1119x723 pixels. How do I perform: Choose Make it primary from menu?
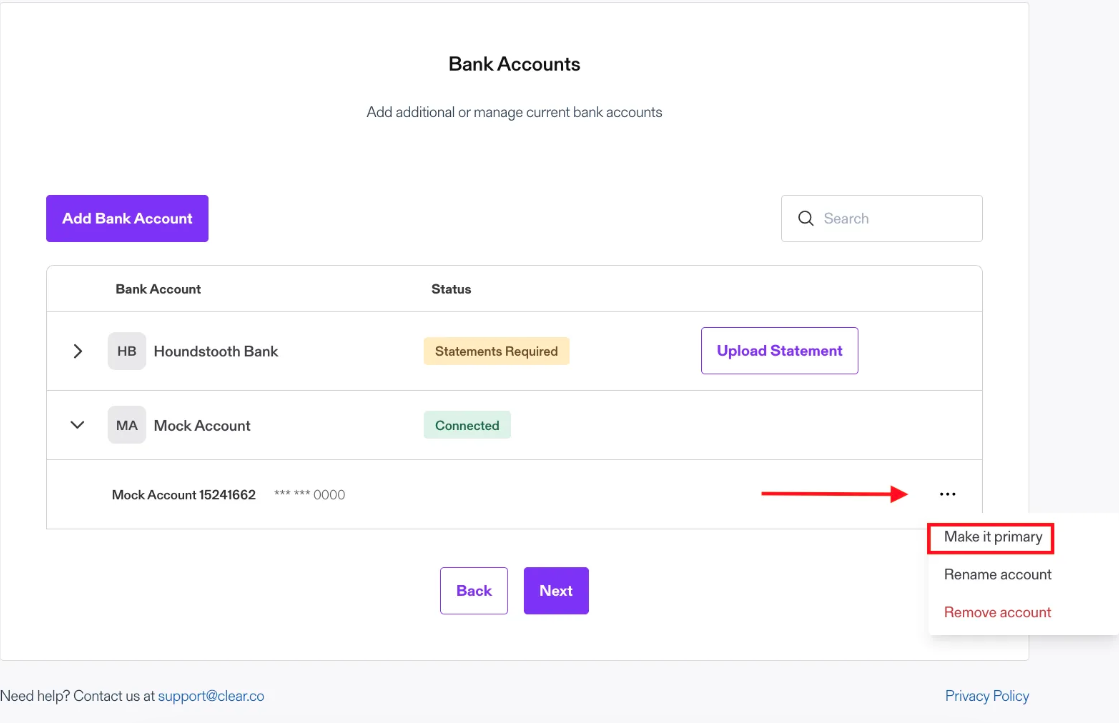click(x=993, y=537)
